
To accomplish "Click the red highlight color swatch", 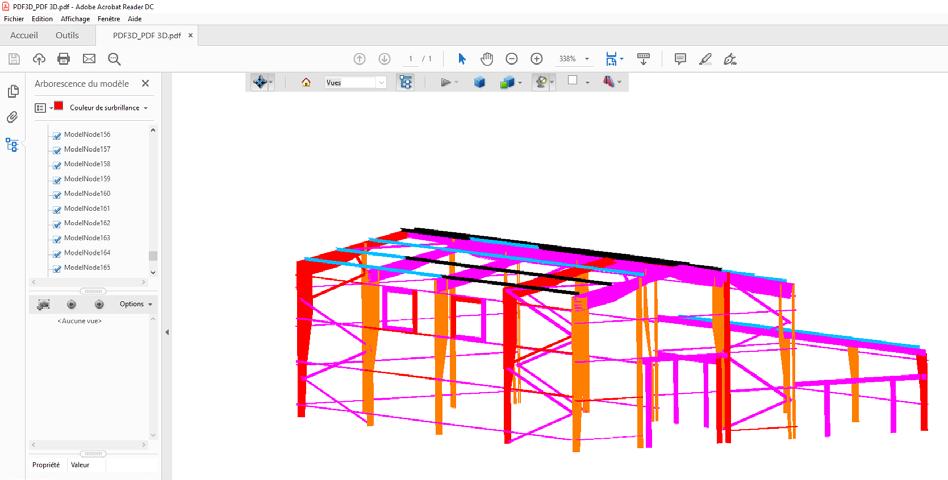I will (x=59, y=106).
